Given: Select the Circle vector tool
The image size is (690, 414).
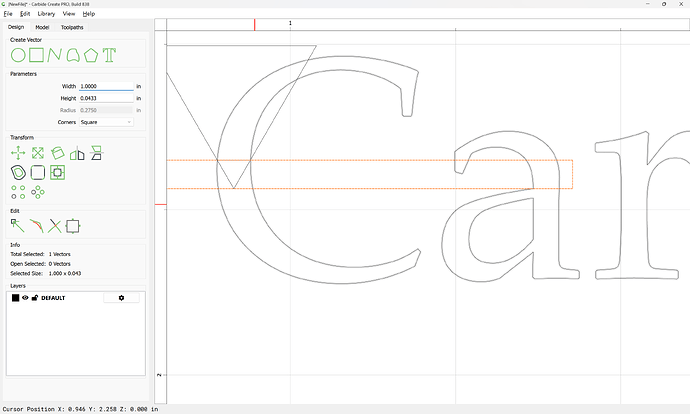Looking at the screenshot, I should [x=18, y=55].
